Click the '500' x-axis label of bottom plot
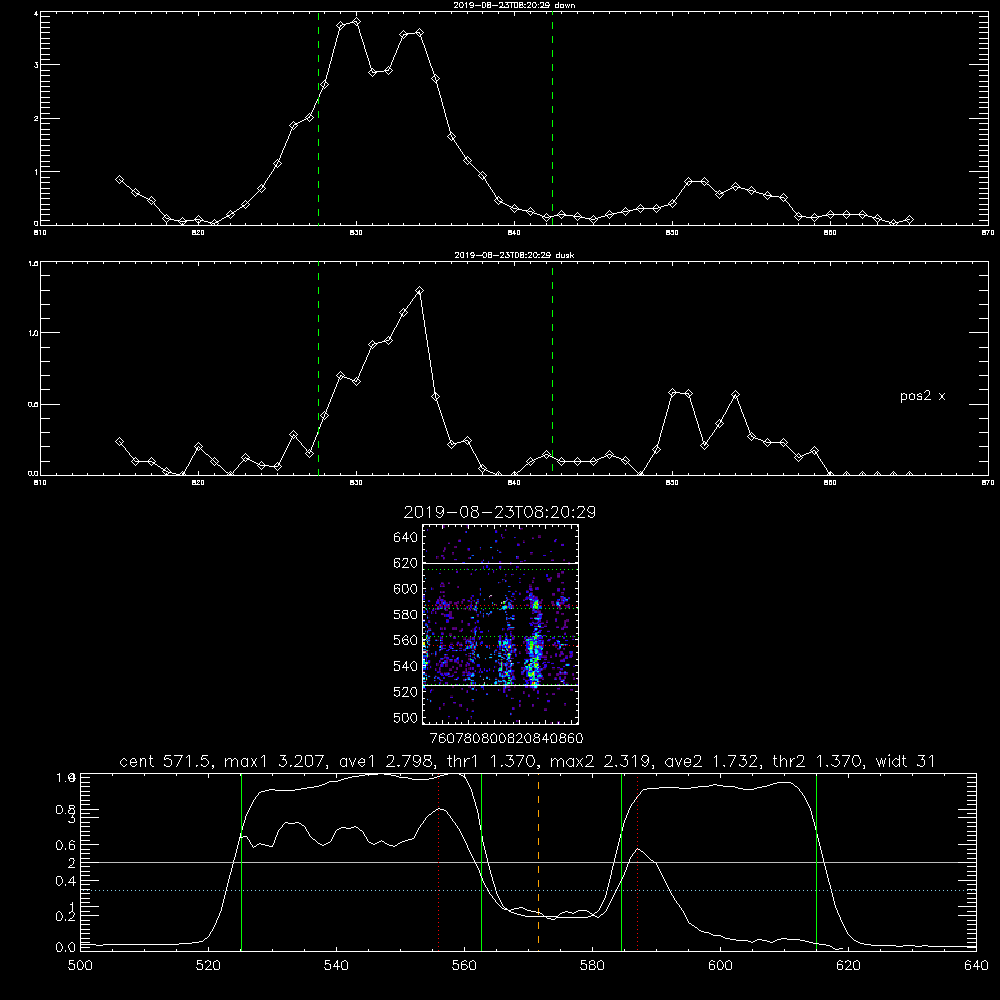Viewport: 1000px width, 1000px height. [80, 966]
